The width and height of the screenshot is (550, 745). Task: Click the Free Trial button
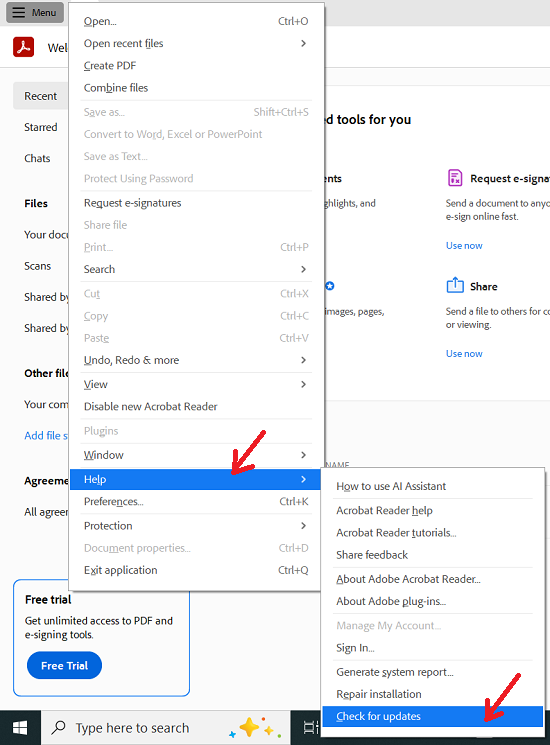click(65, 666)
